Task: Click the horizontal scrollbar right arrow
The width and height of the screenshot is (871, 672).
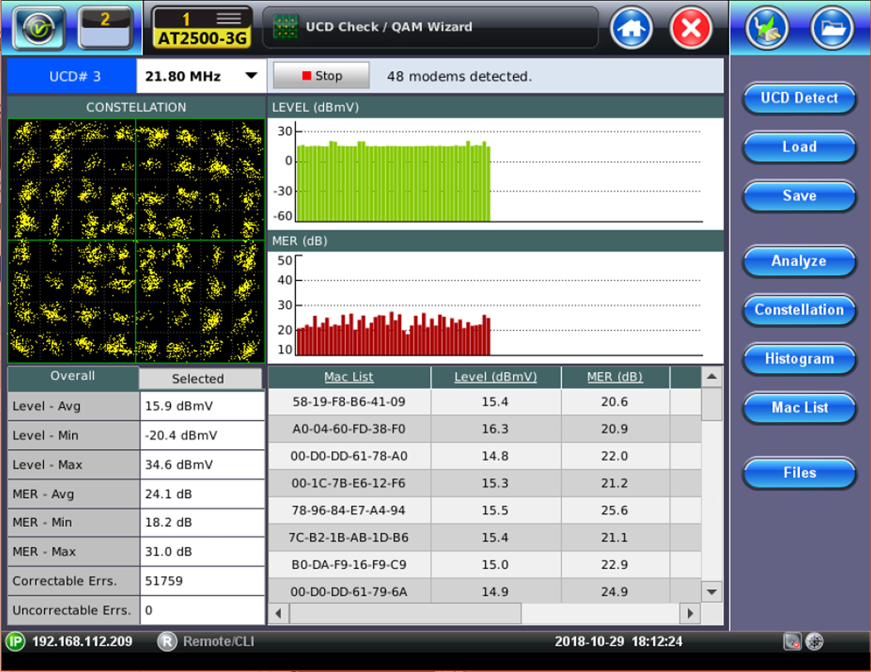Action: (689, 612)
